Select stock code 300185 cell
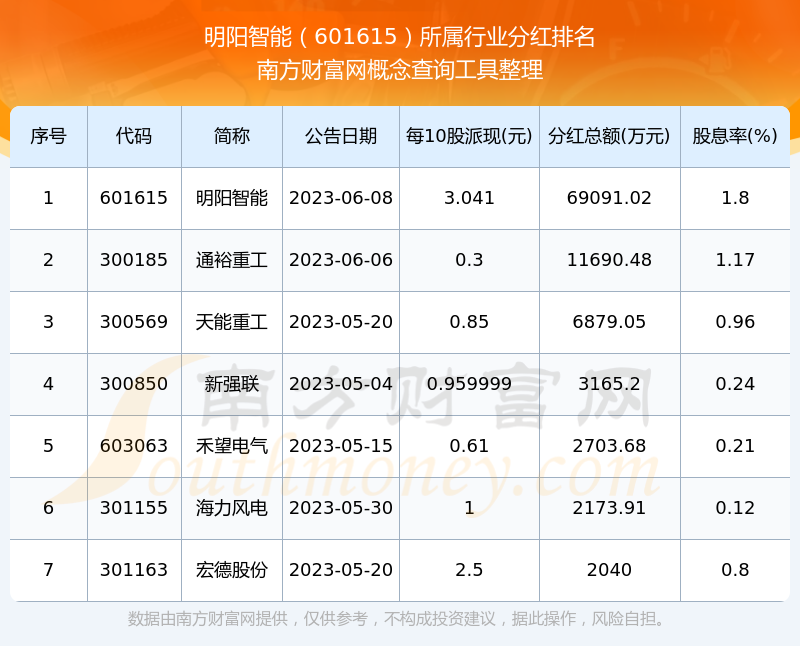This screenshot has width=800, height=646. coord(134,260)
